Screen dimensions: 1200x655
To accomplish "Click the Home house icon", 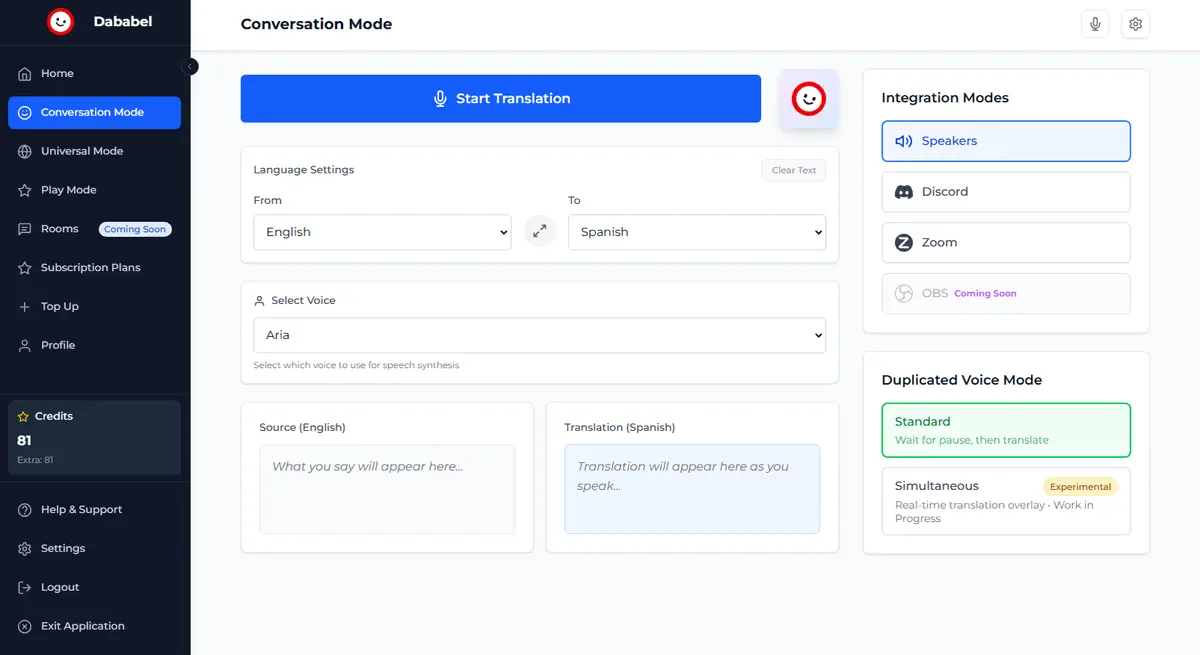I will click(25, 74).
